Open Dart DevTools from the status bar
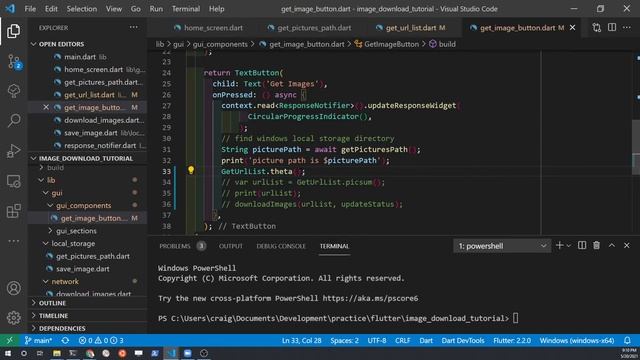640x360 pixels. (x=463, y=340)
